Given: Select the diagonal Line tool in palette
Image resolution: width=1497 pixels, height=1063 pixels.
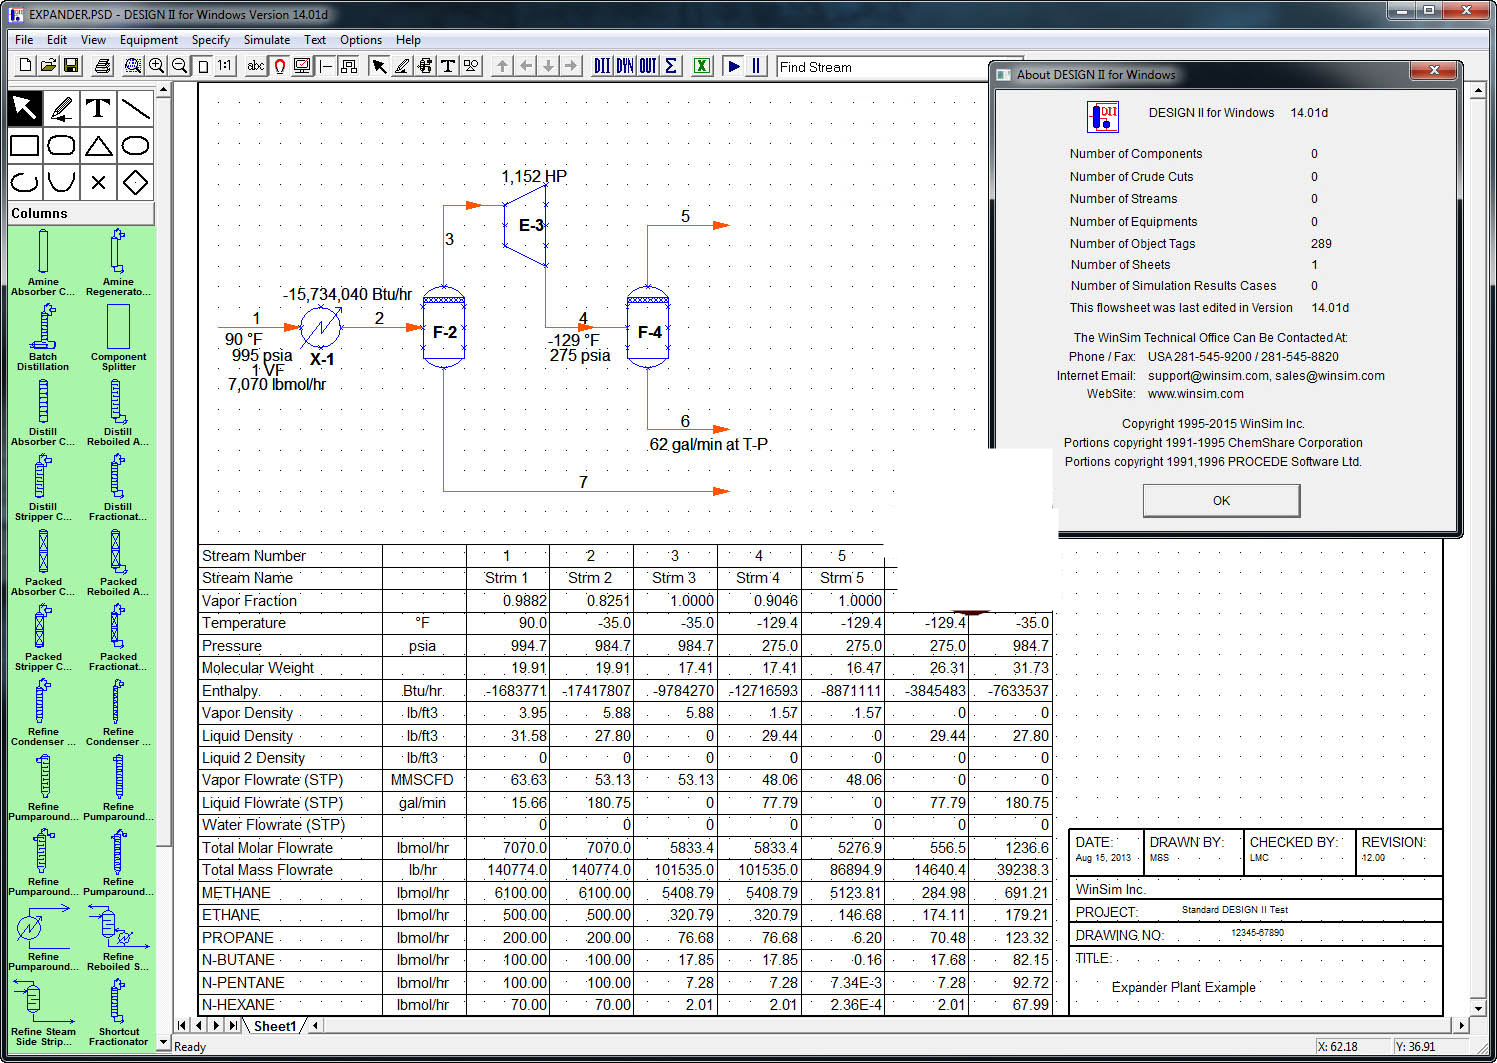Looking at the screenshot, I should [135, 108].
